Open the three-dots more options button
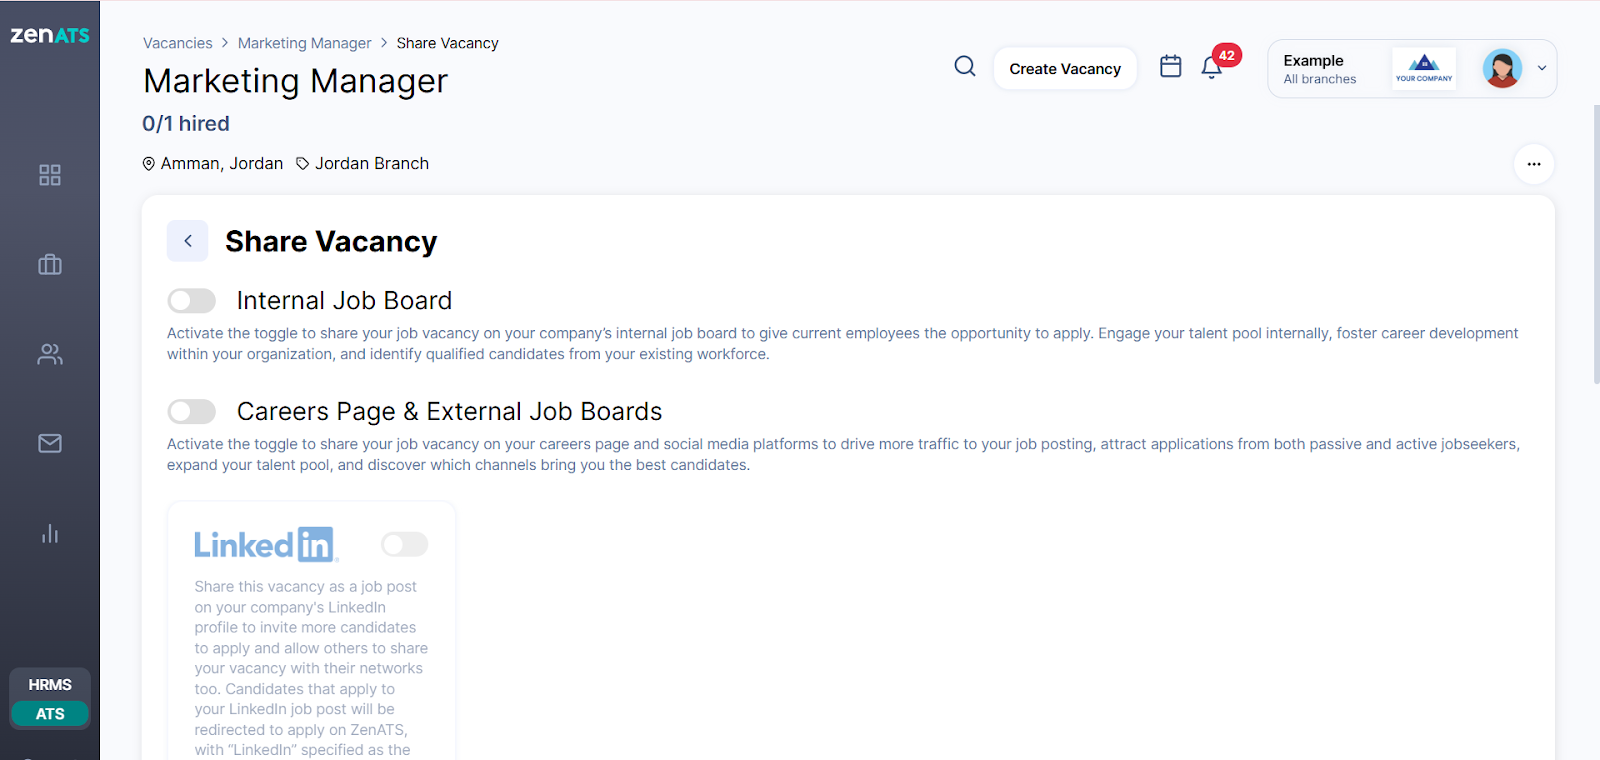The image size is (1600, 760). tap(1534, 164)
